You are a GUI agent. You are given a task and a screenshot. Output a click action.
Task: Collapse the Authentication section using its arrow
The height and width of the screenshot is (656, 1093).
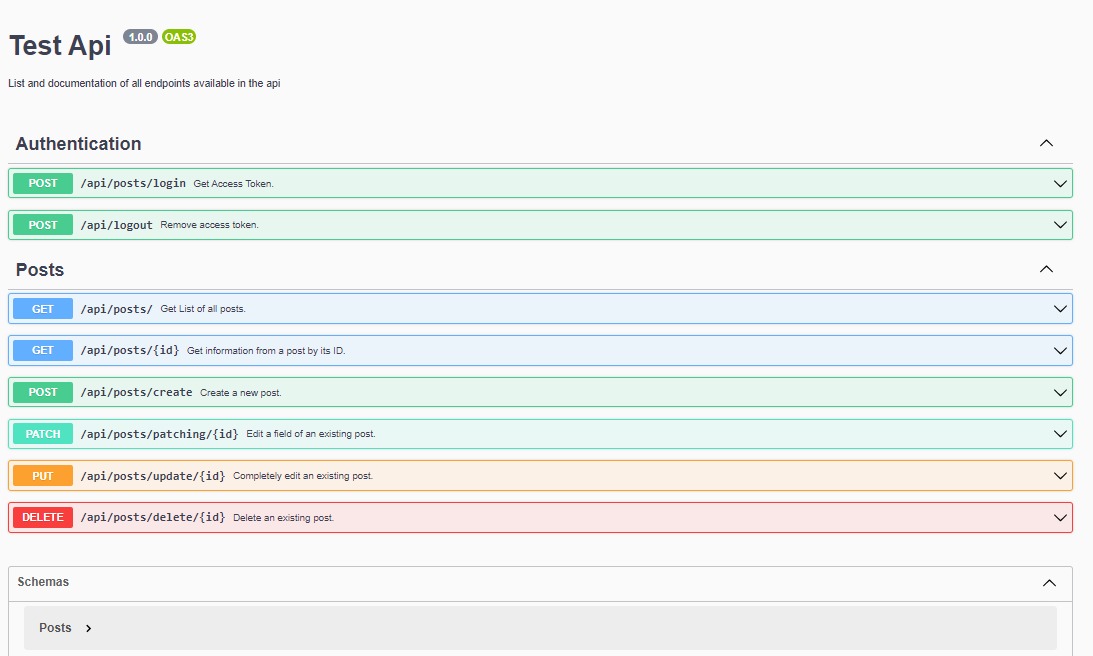(x=1046, y=143)
